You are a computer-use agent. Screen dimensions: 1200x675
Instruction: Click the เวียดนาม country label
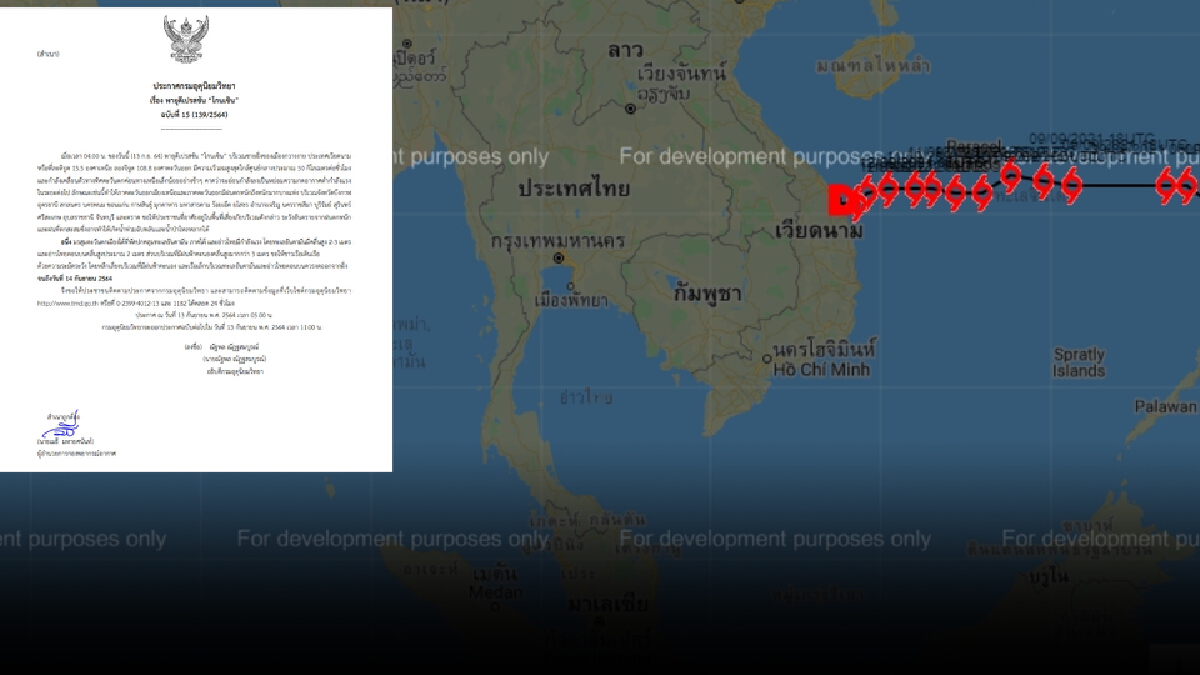point(817,231)
